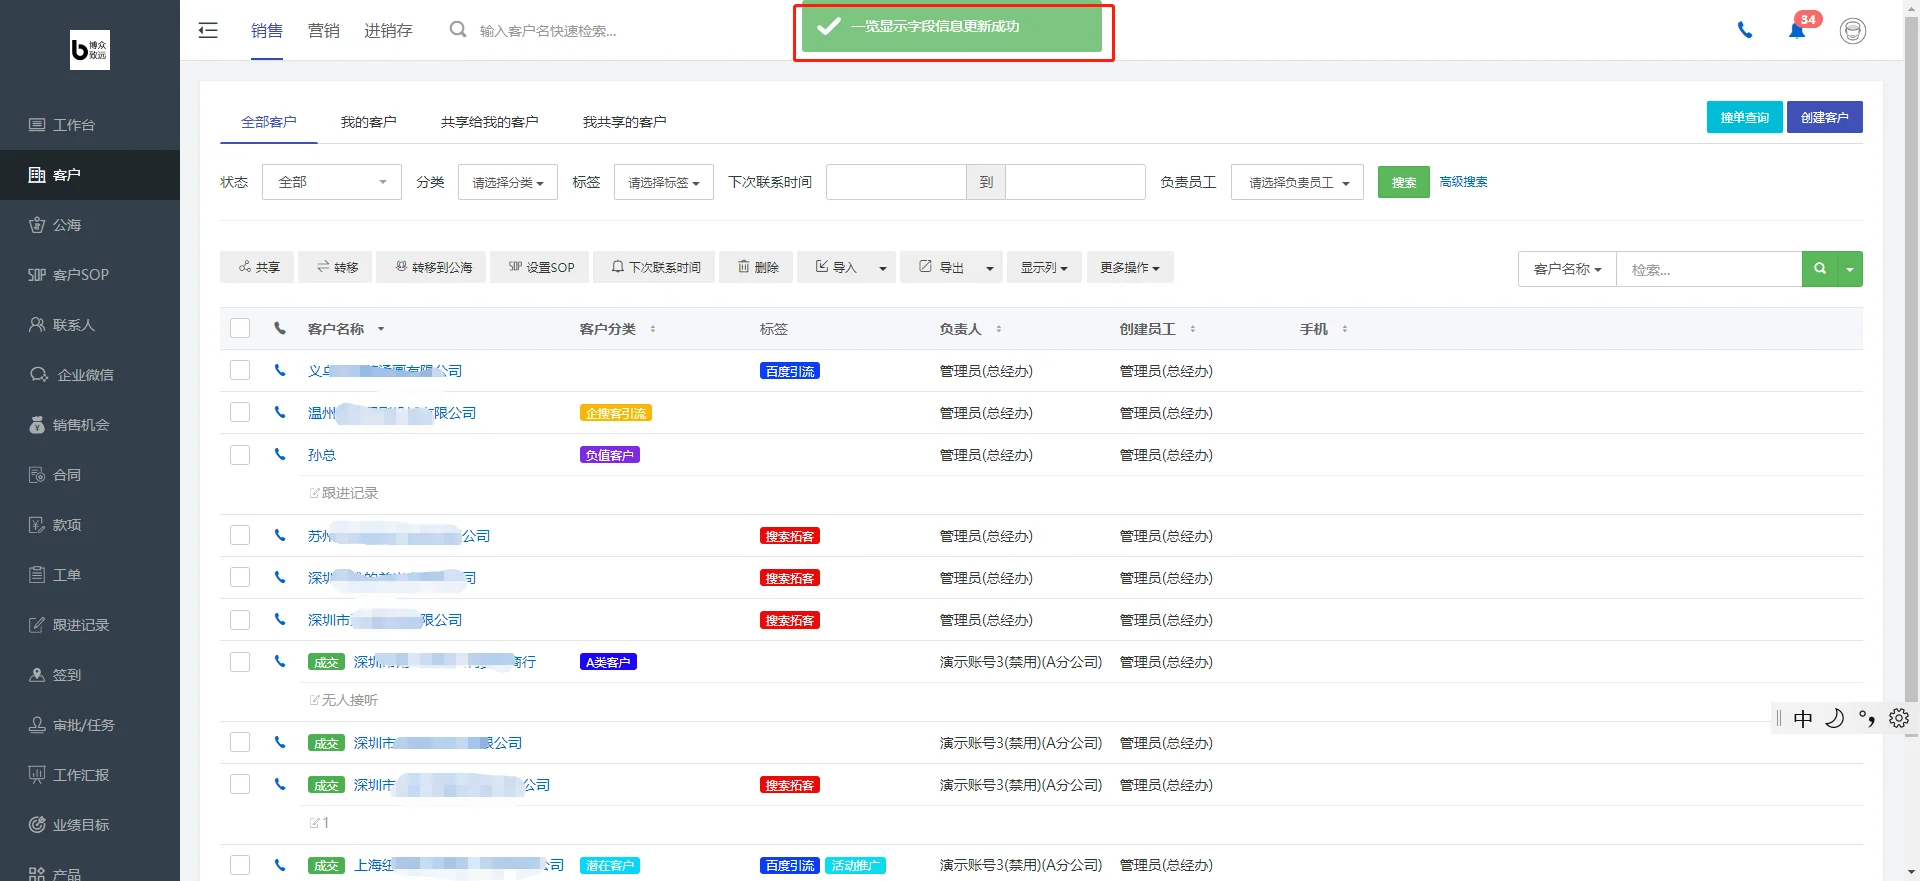1920x881 pixels.
Task: Open the 营销 top menu
Action: [324, 31]
